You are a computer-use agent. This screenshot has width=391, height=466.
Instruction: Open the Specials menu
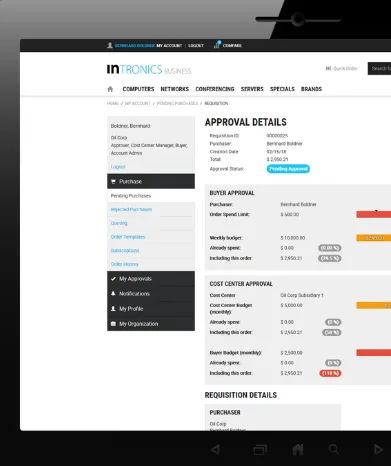(x=282, y=89)
